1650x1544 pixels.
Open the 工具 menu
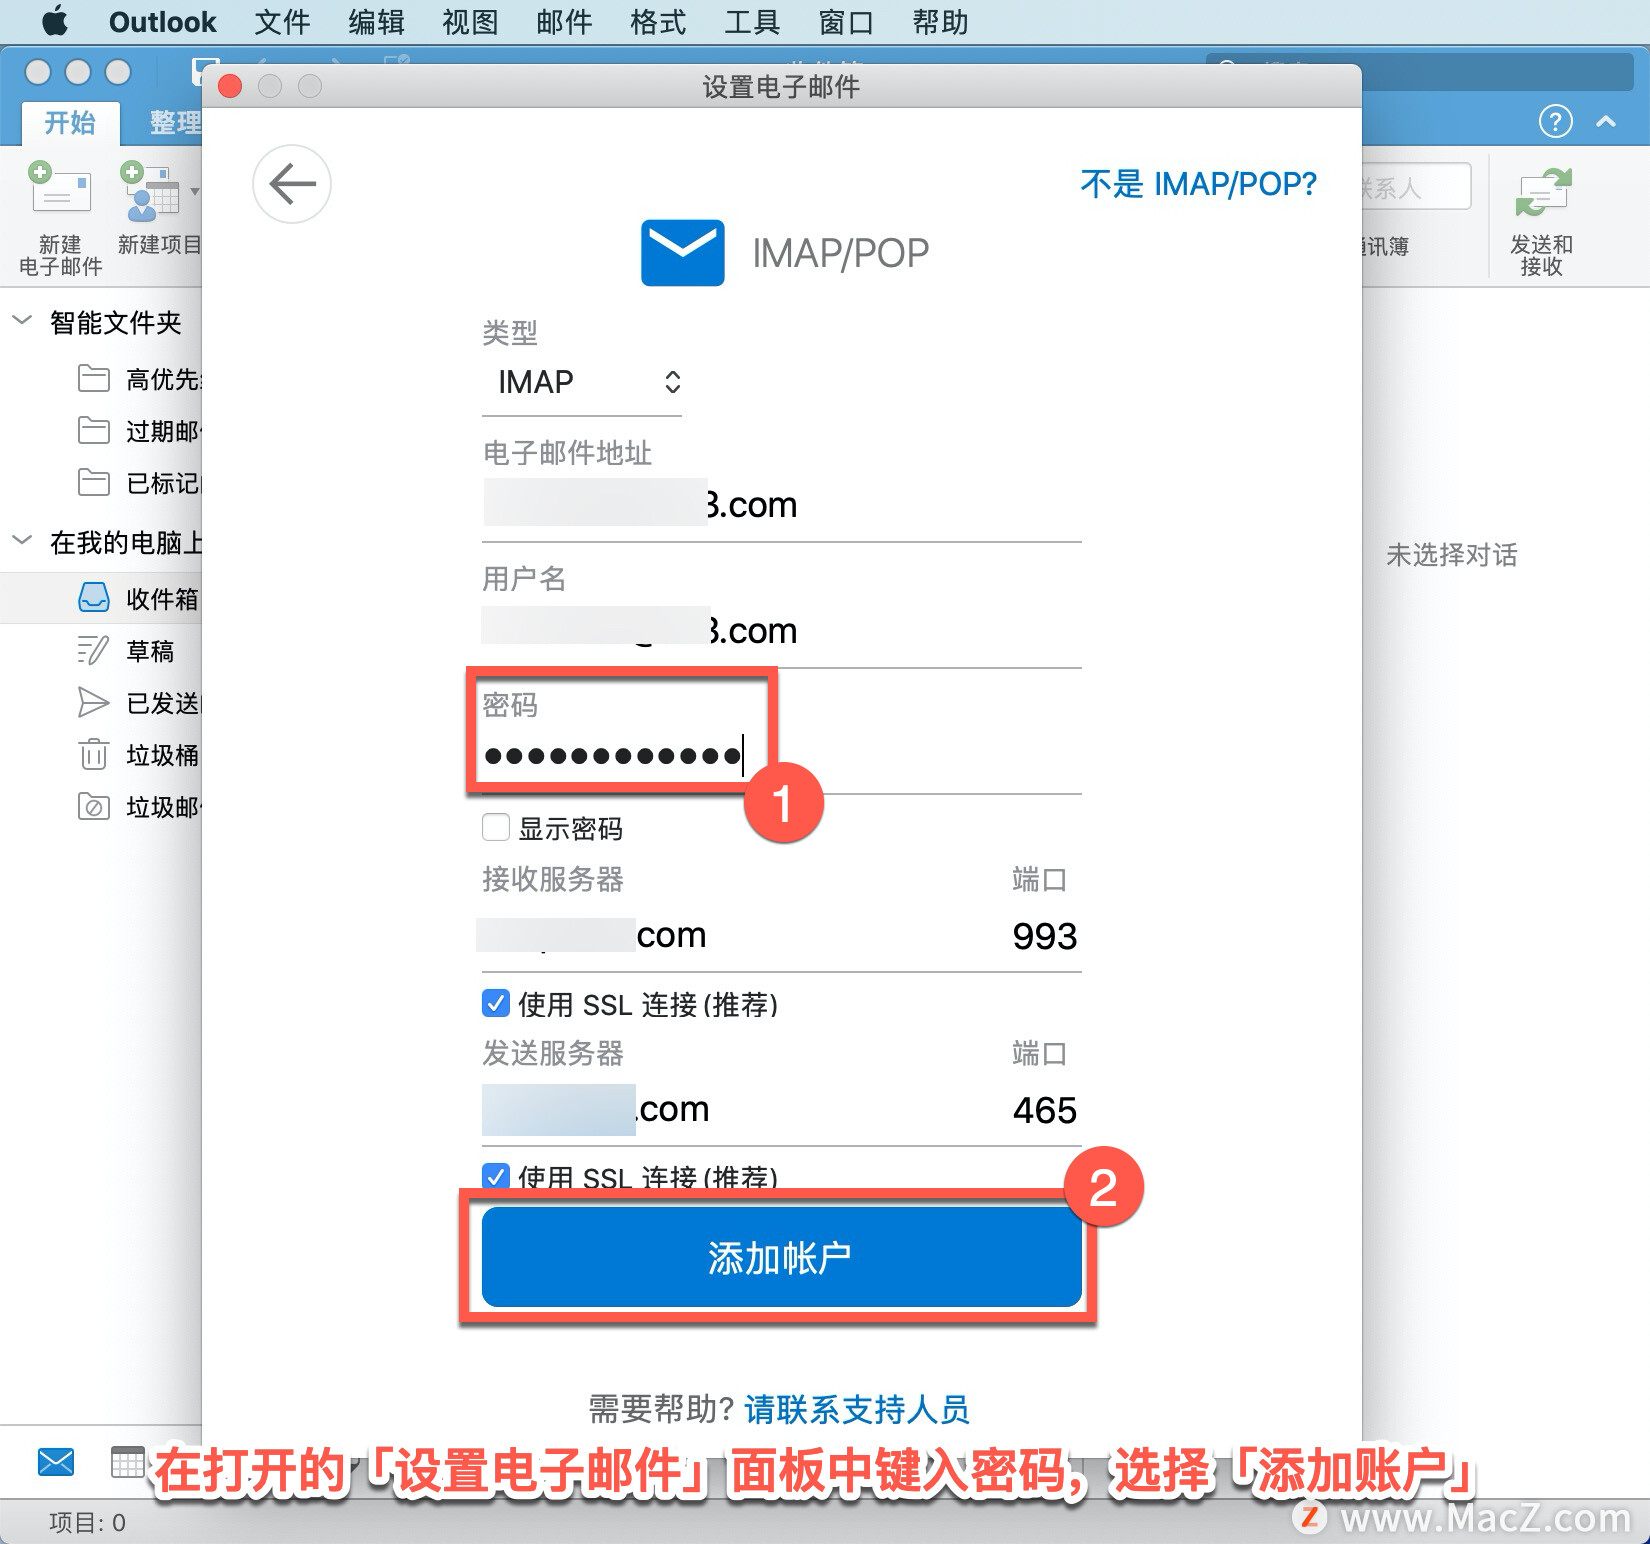click(752, 21)
